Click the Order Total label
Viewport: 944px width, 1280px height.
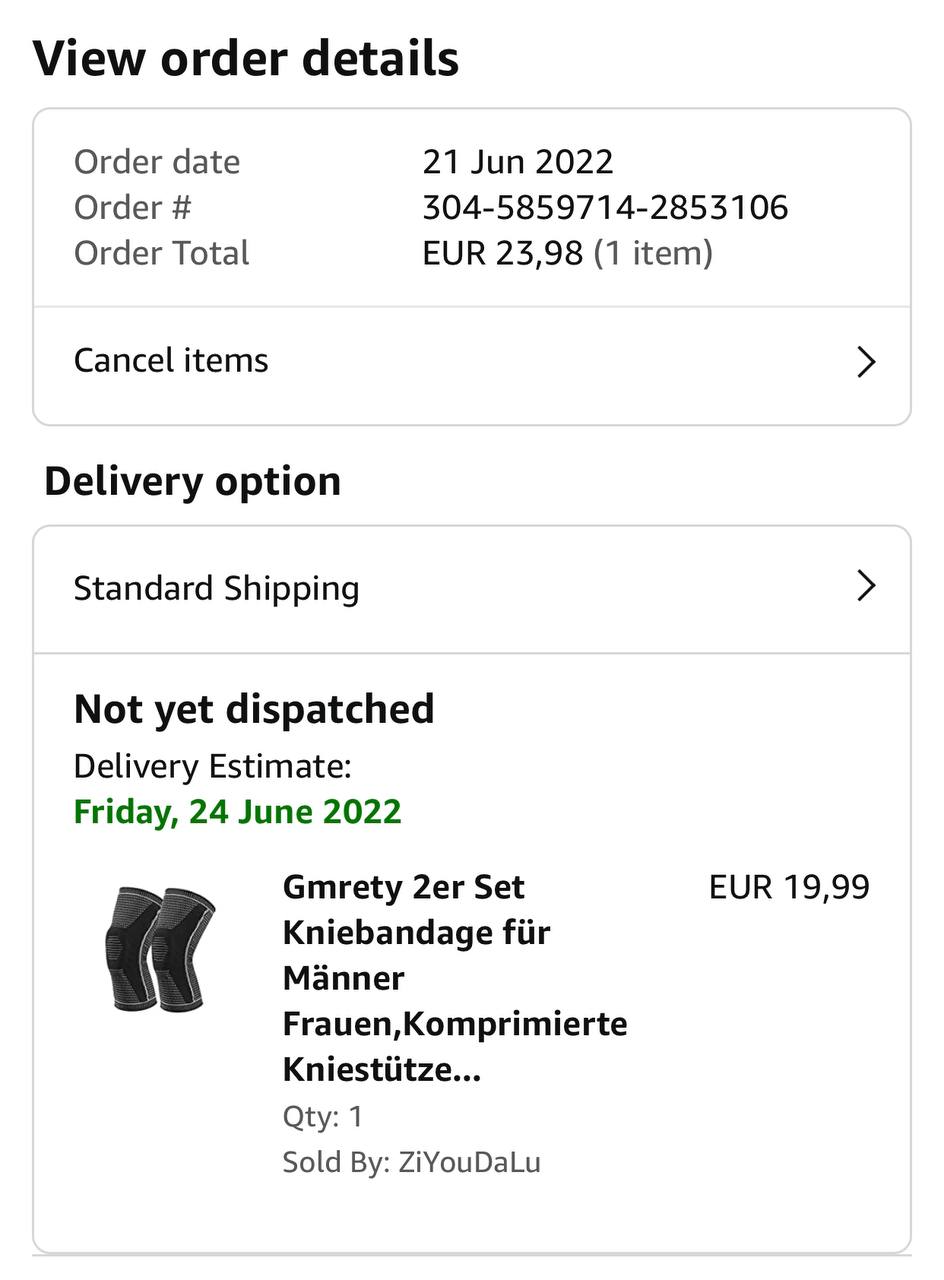(x=161, y=253)
